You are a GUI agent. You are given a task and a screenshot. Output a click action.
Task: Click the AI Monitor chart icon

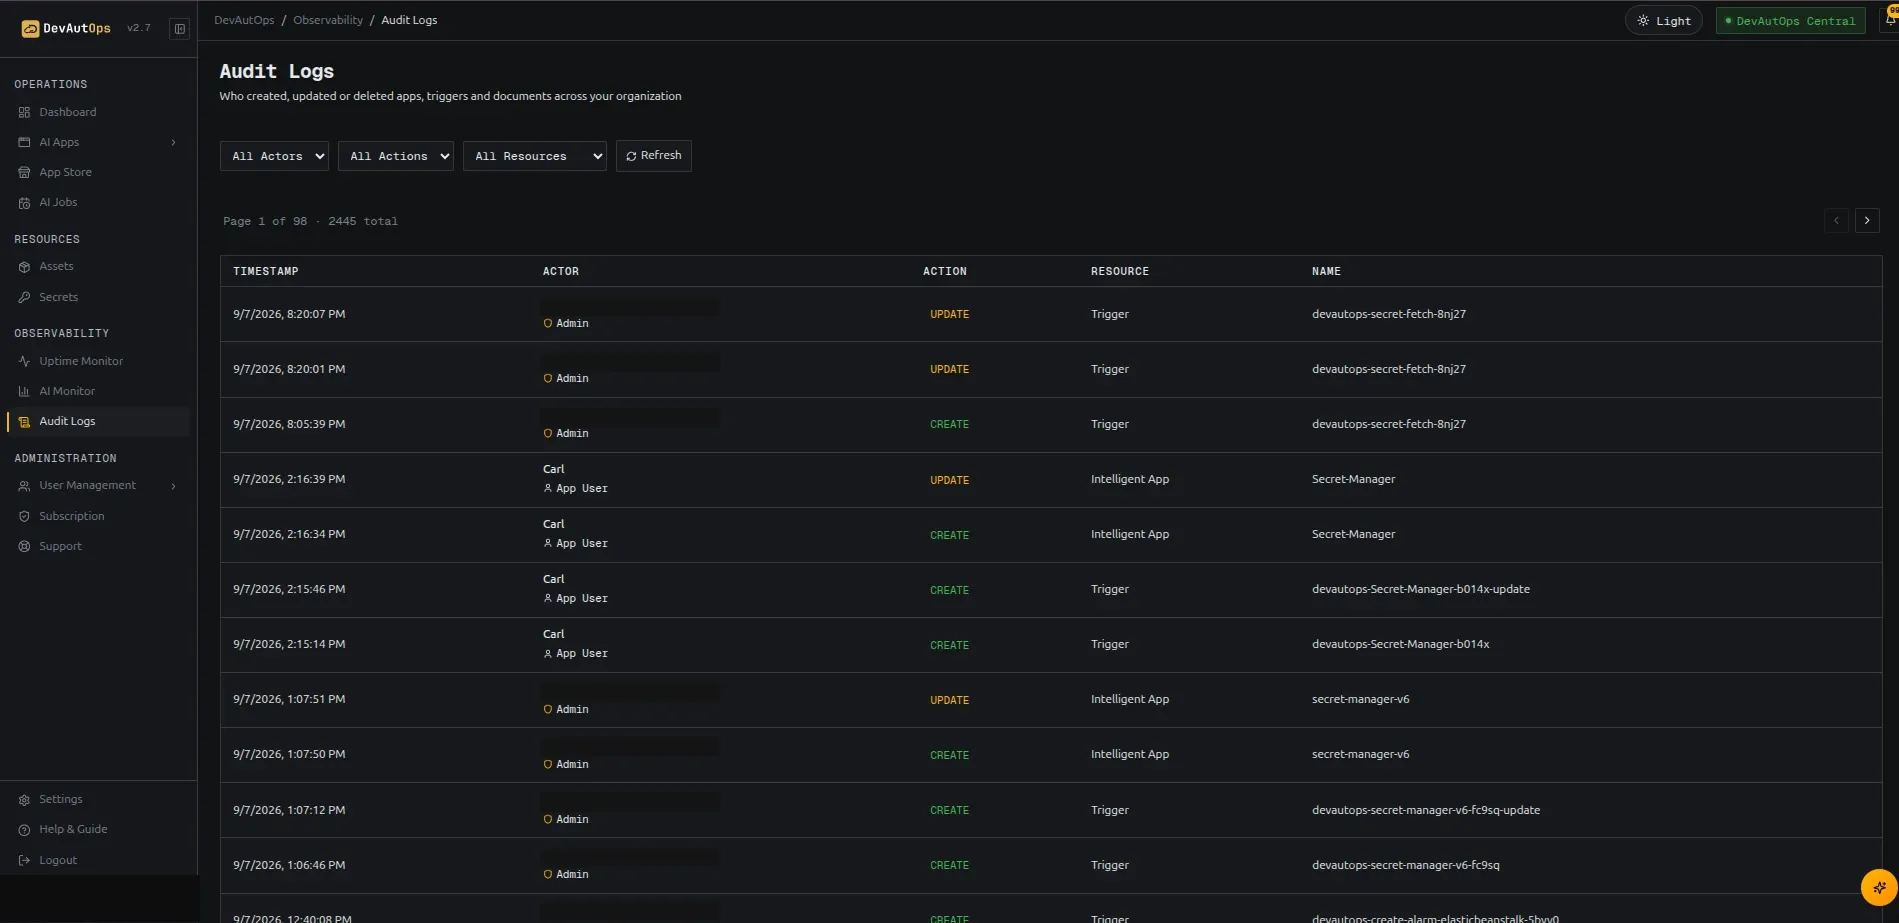pos(24,392)
